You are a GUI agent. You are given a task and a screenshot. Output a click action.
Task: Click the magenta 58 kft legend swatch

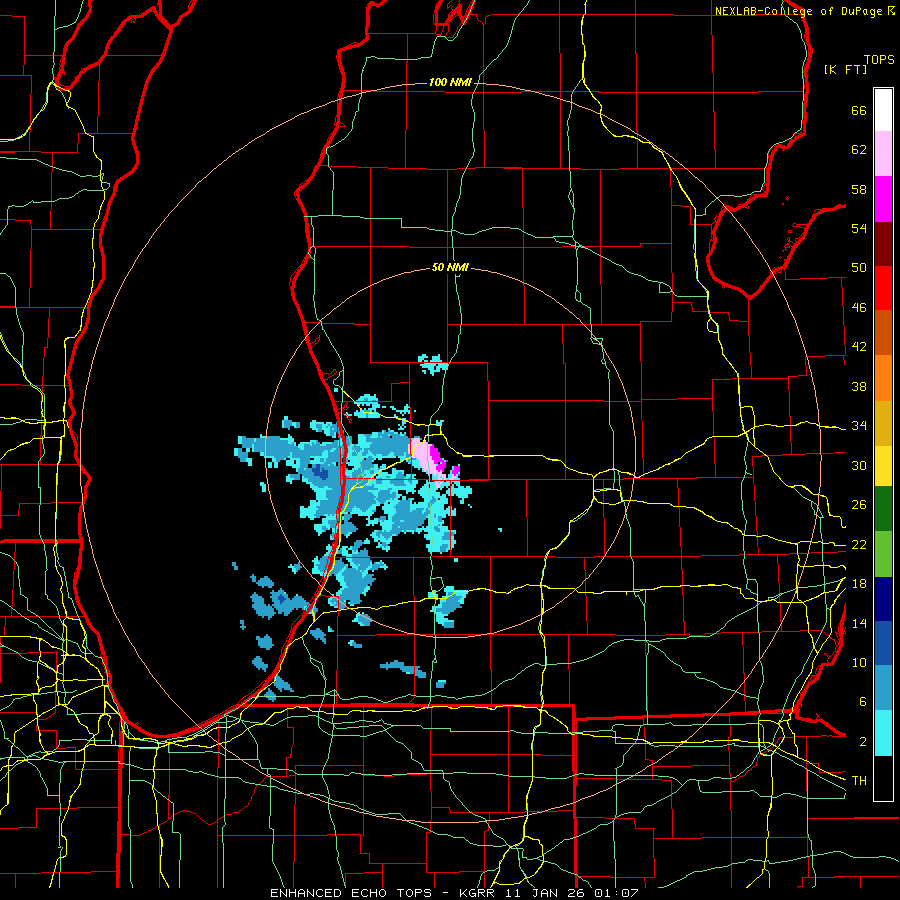(x=883, y=199)
